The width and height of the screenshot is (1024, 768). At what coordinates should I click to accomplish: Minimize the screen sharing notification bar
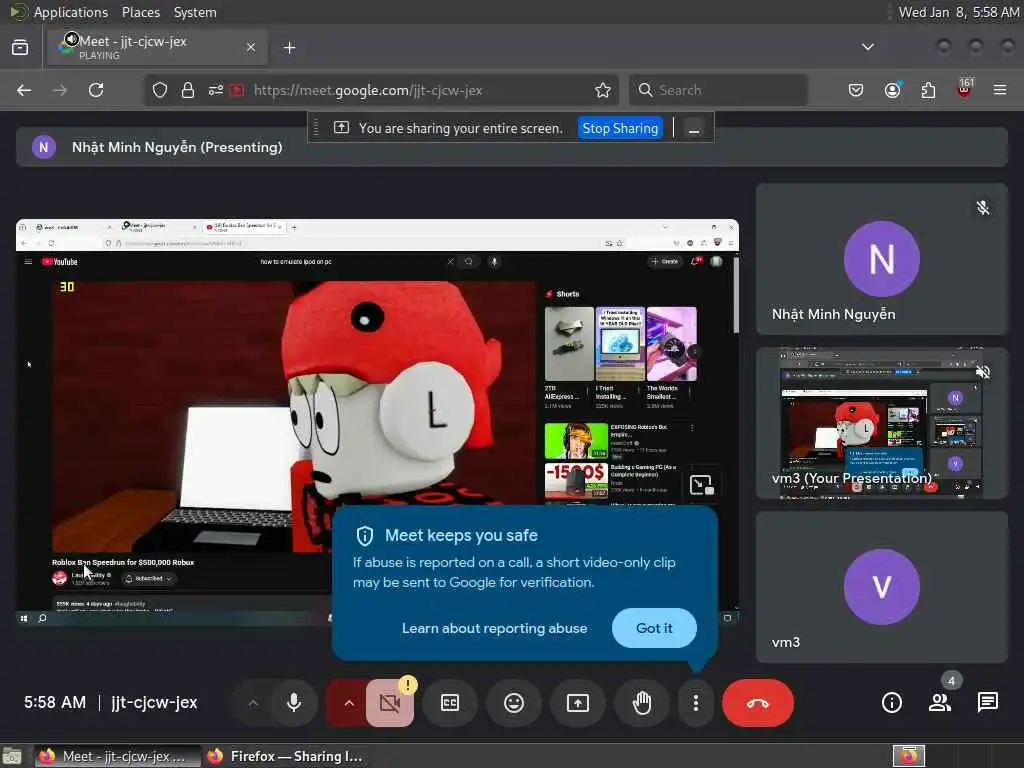pos(694,129)
